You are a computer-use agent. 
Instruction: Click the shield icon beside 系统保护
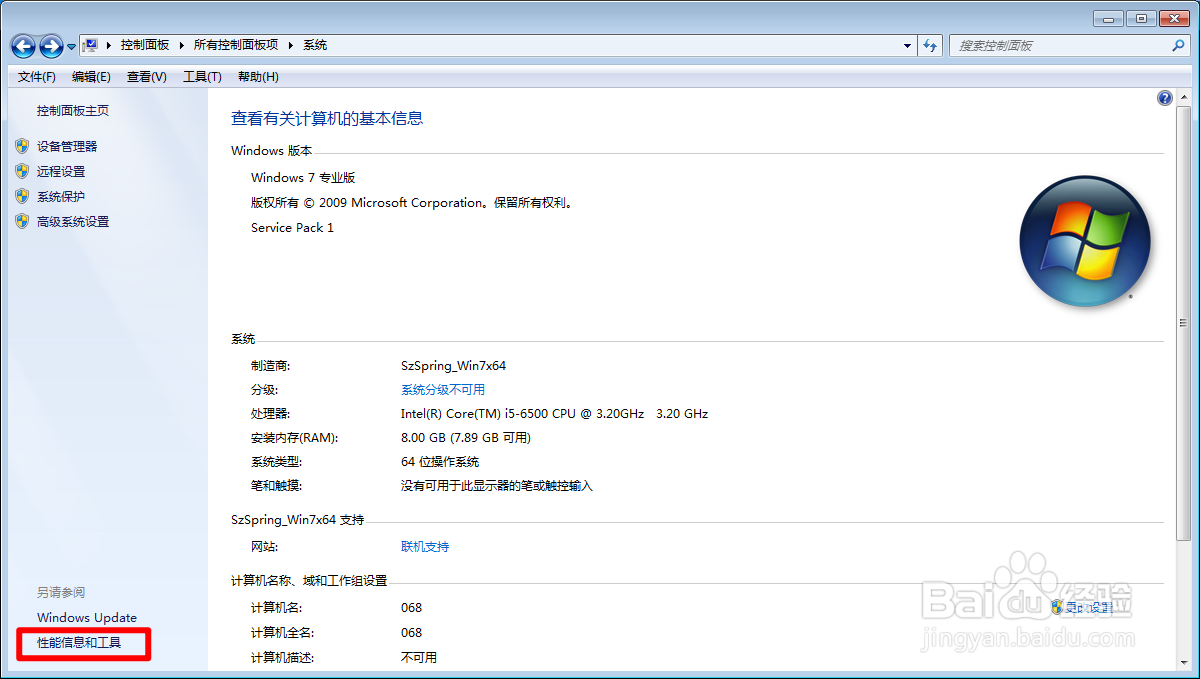pyautogui.click(x=22, y=196)
